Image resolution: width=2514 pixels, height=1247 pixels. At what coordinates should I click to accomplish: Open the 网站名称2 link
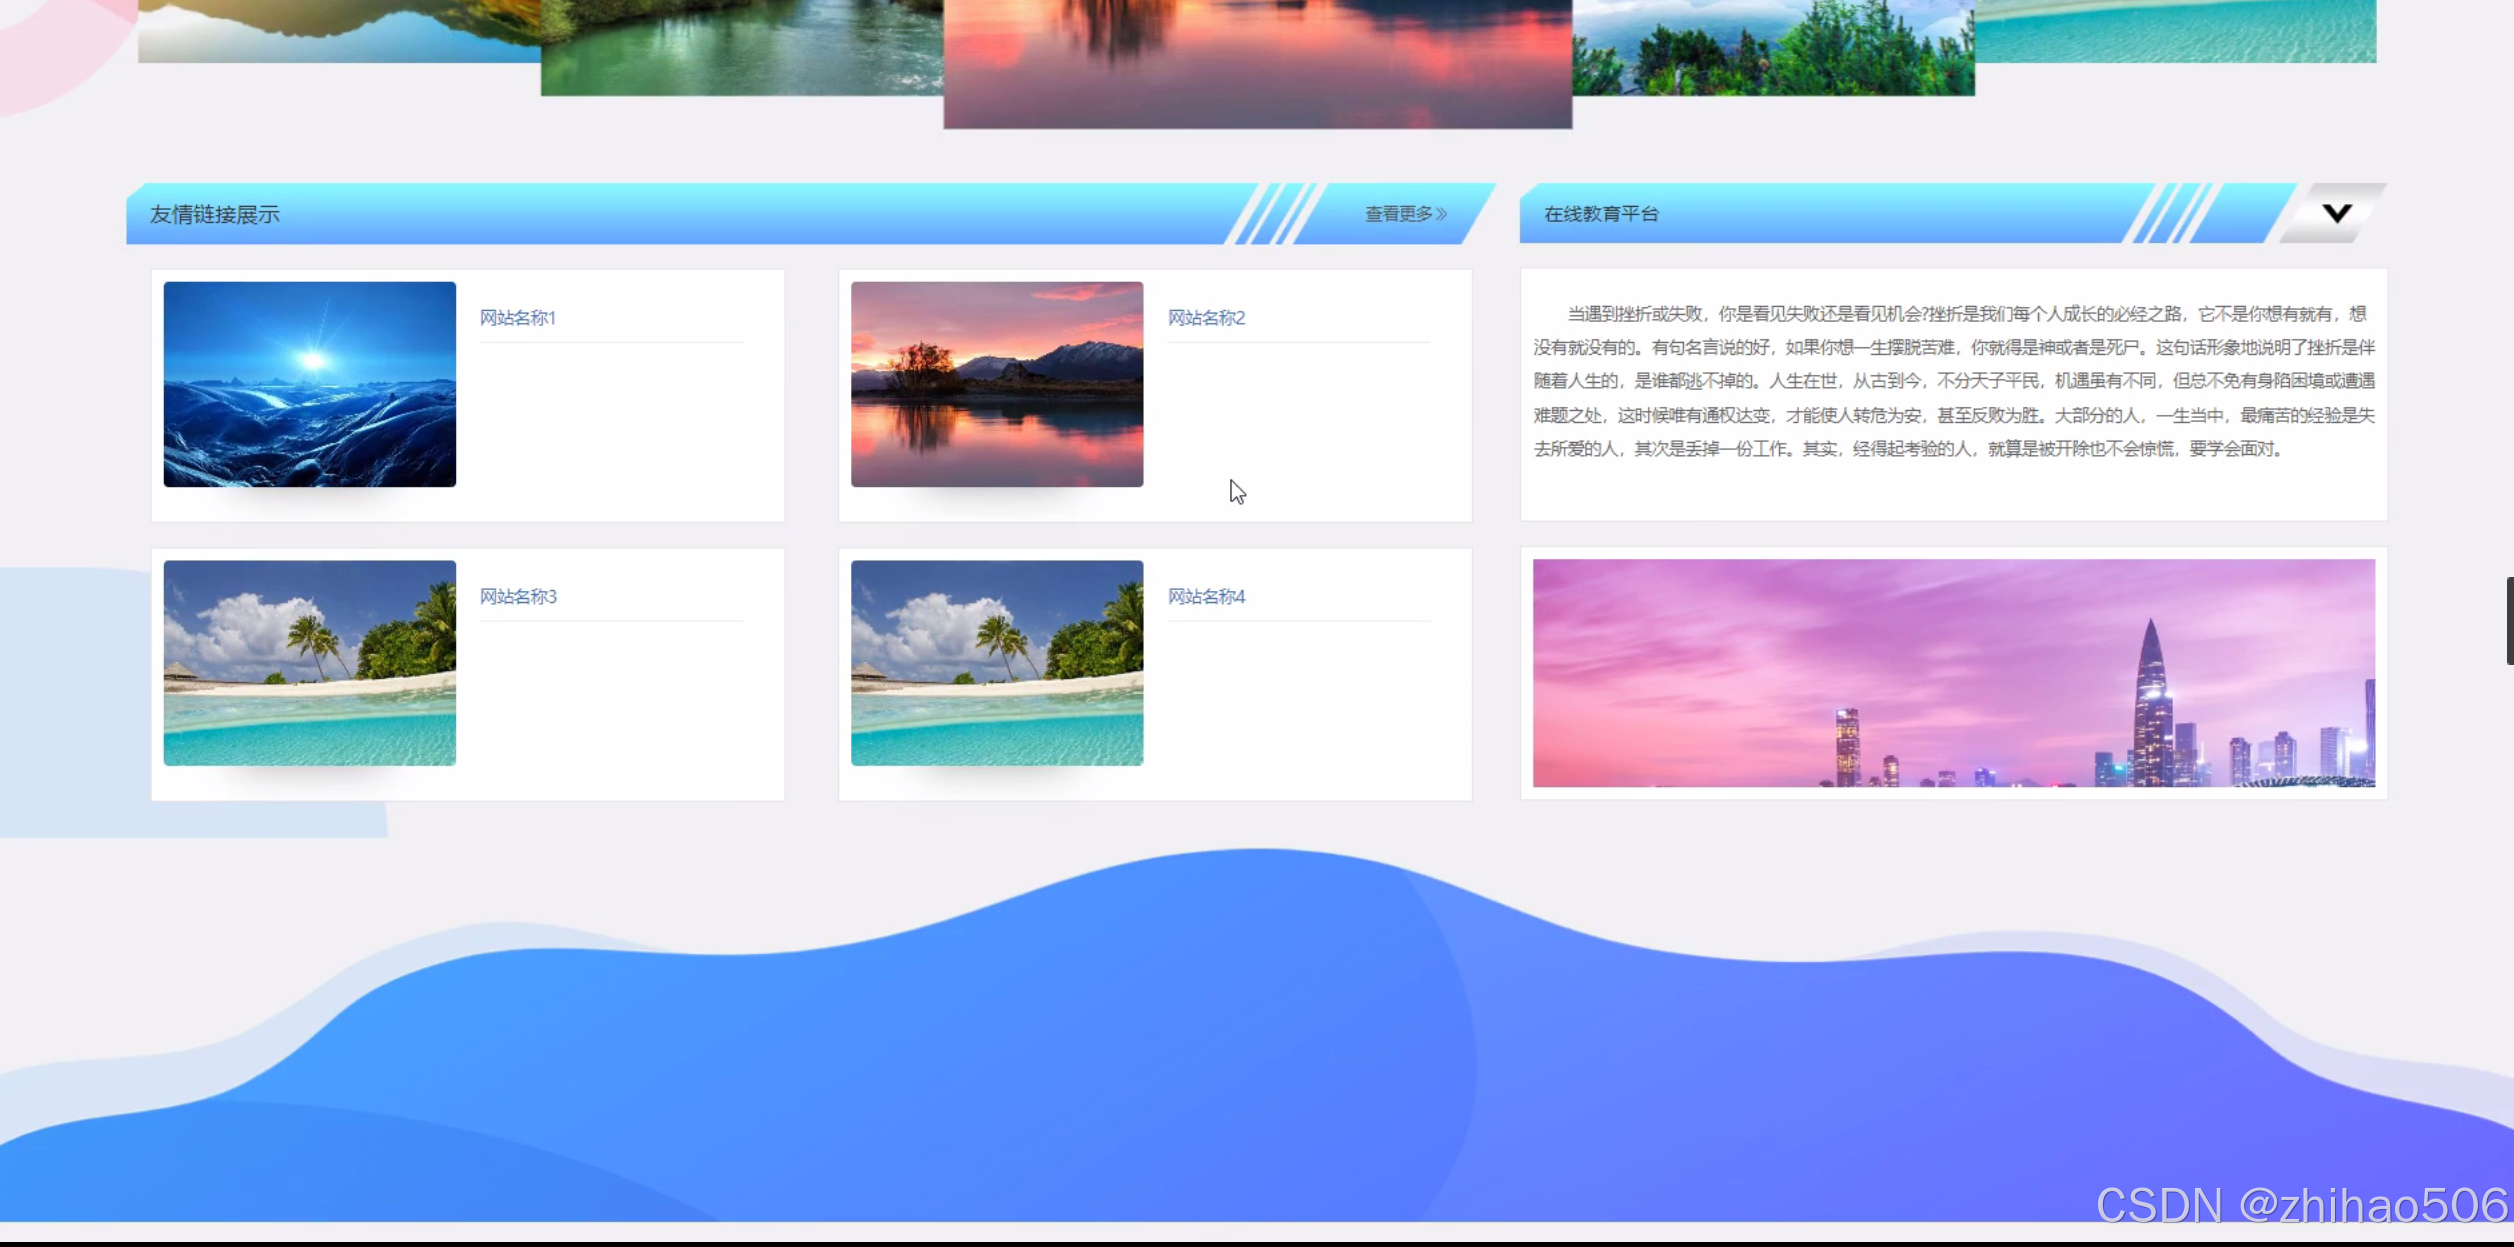coord(1206,318)
